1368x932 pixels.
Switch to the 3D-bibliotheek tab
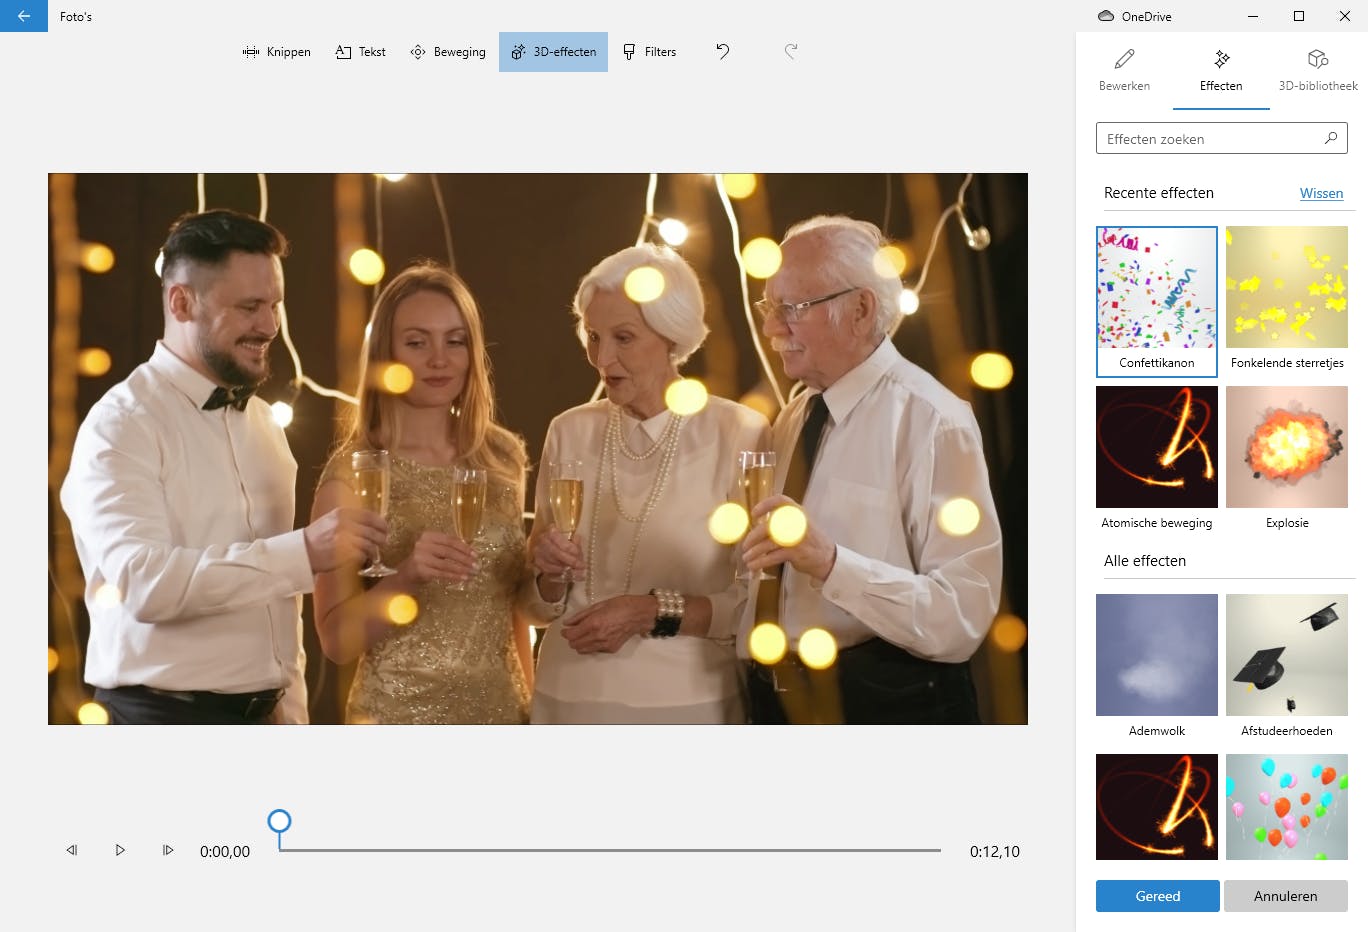(1318, 70)
